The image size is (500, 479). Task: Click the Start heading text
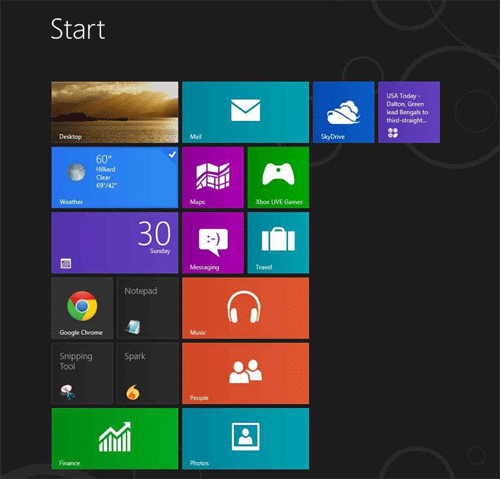[78, 29]
